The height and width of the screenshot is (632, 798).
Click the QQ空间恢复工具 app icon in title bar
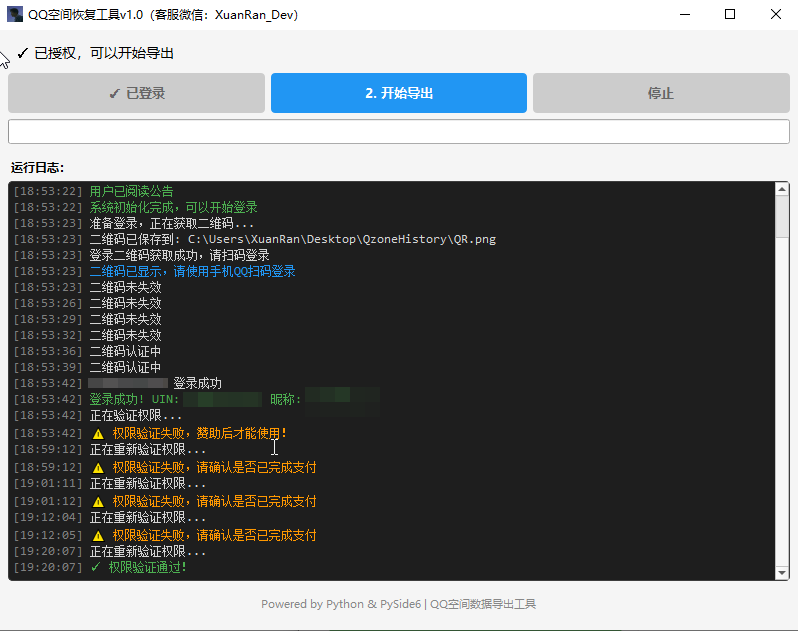tap(15, 15)
